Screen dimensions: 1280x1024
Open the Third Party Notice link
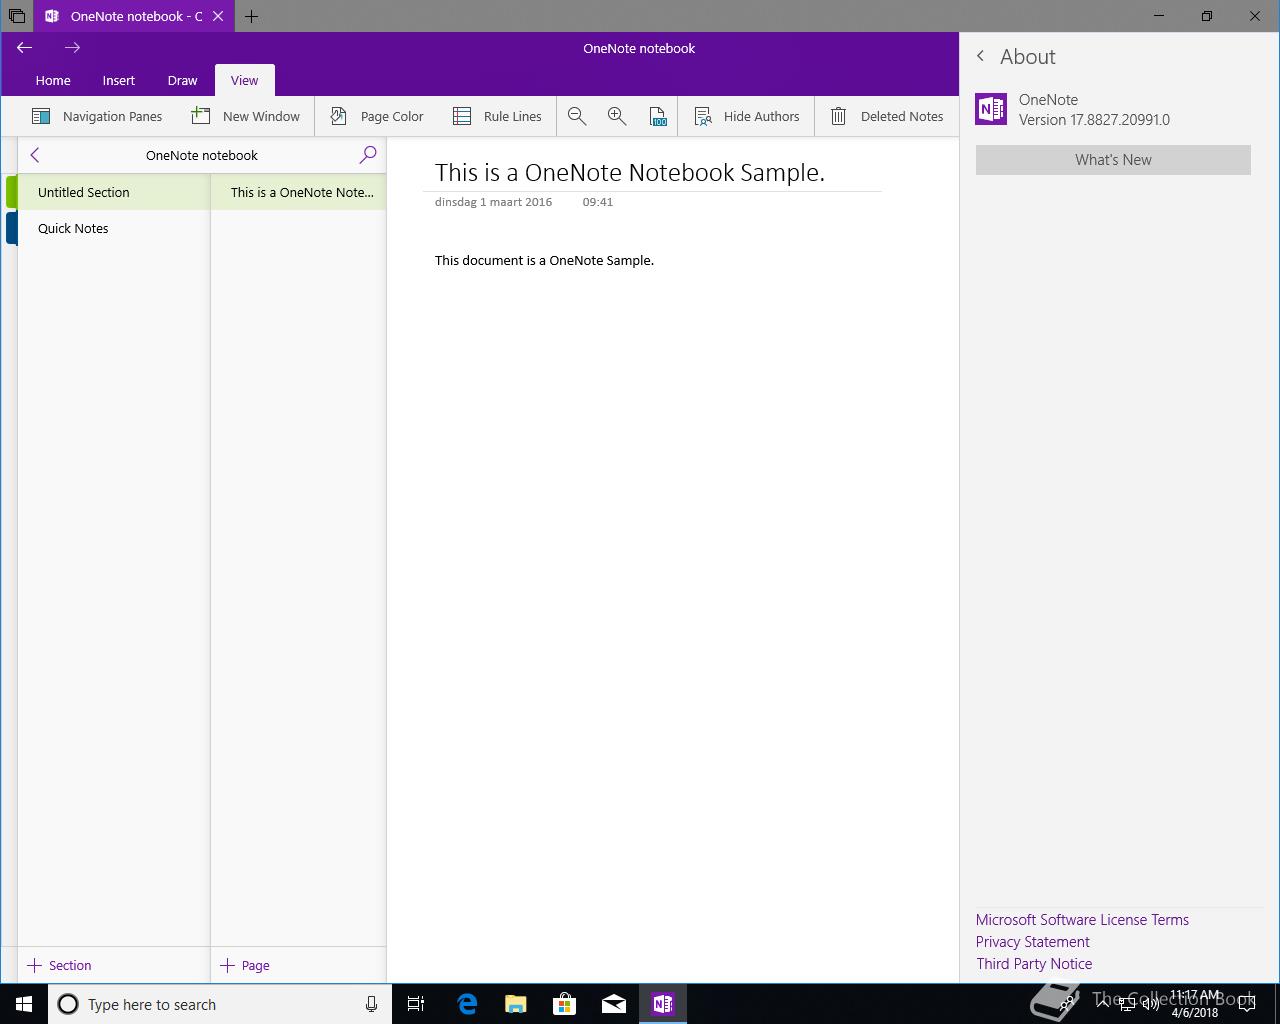coord(1034,964)
